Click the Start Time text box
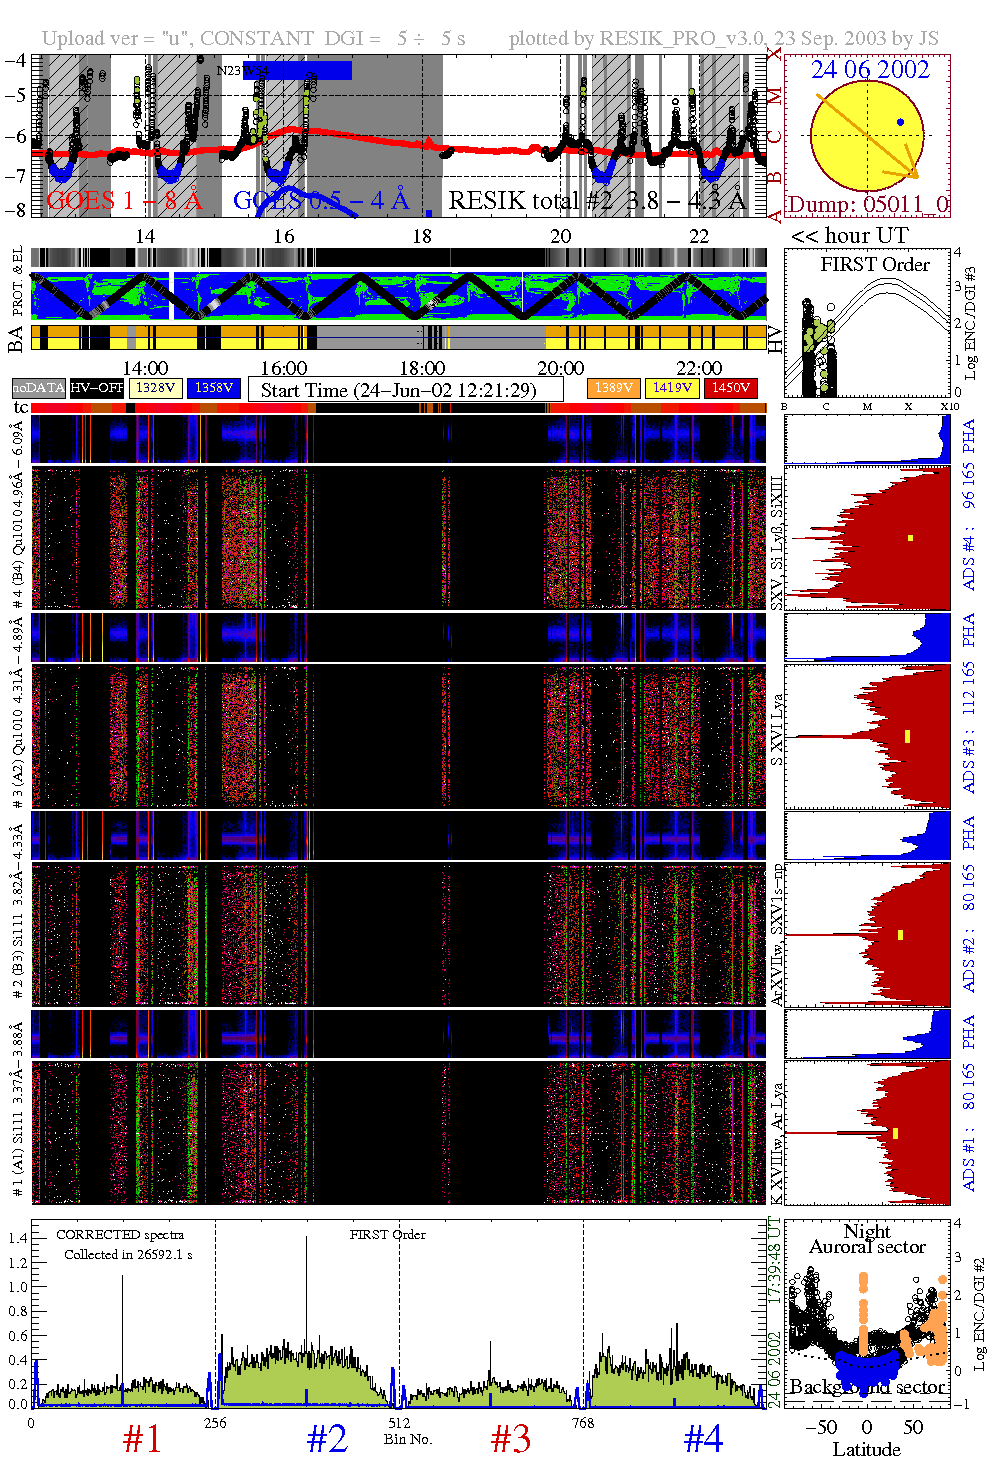 [405, 390]
